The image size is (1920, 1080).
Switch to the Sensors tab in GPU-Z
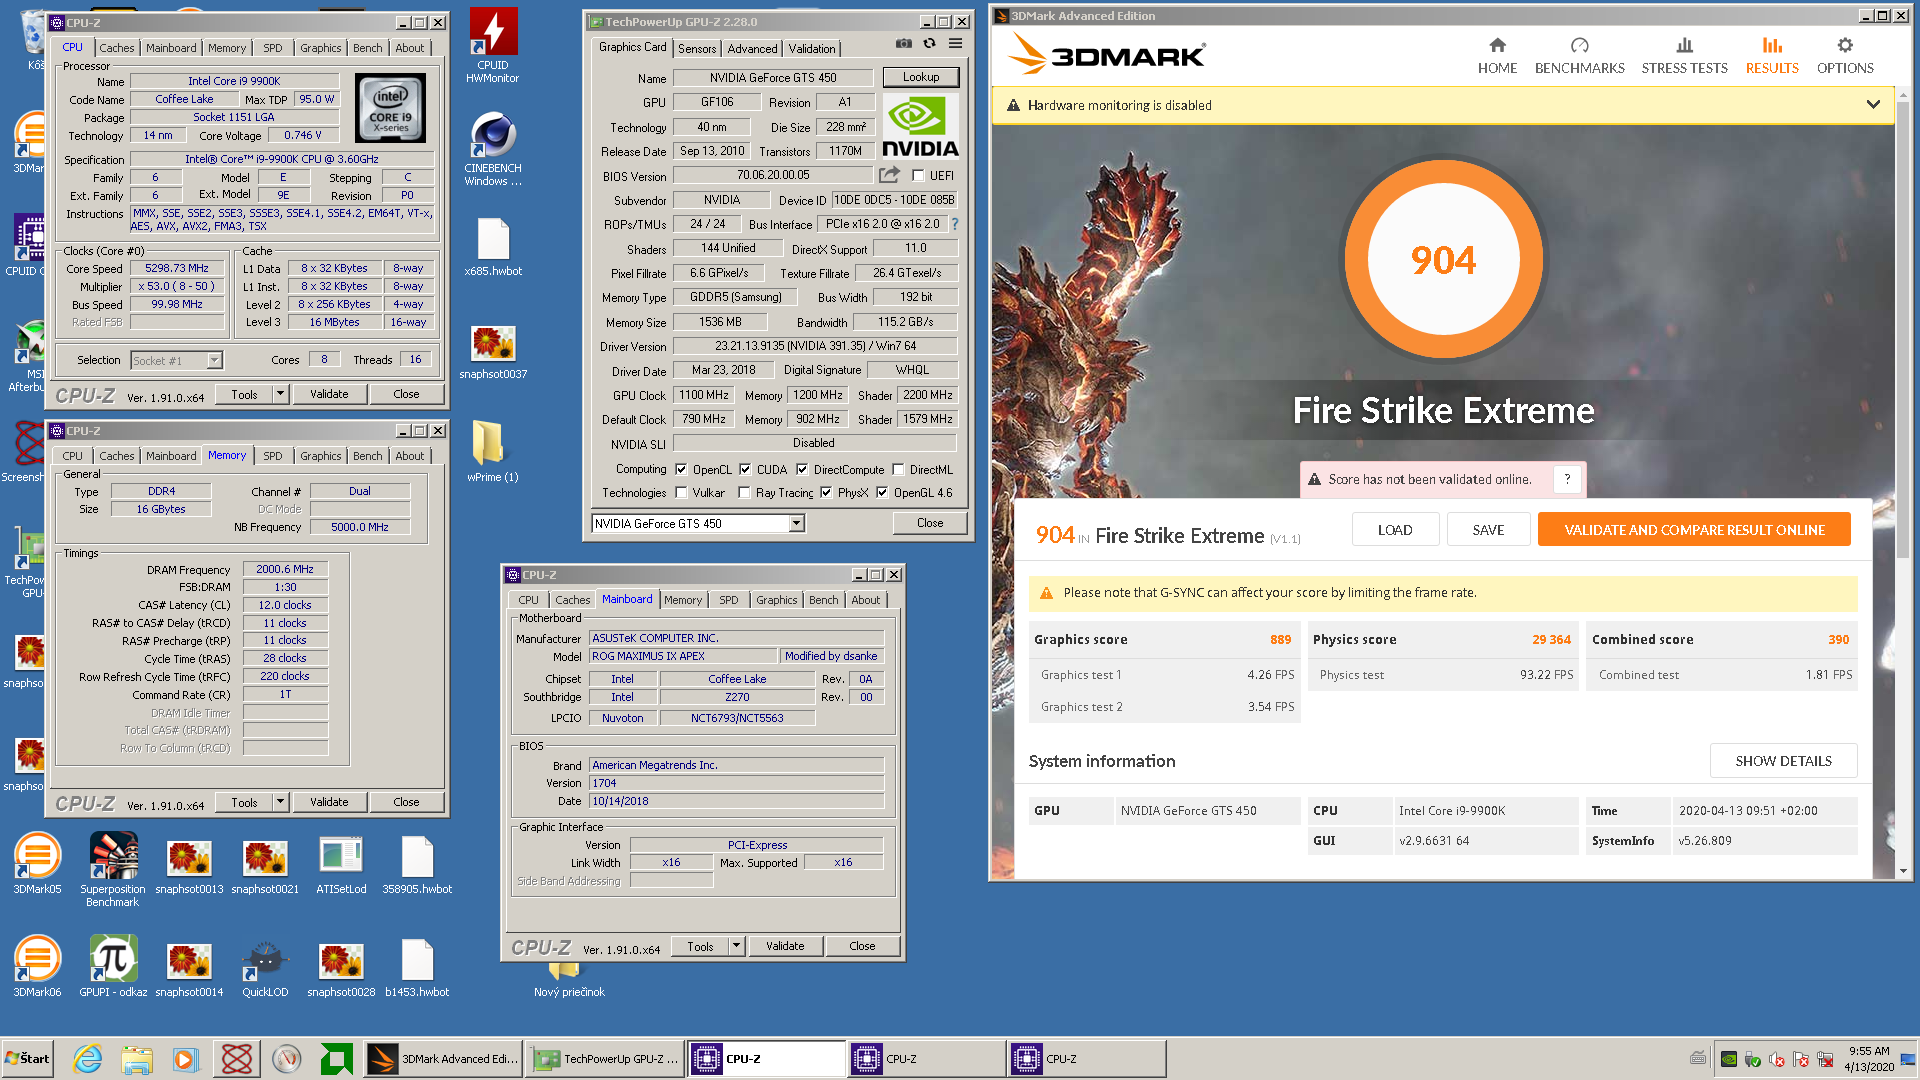(697, 48)
